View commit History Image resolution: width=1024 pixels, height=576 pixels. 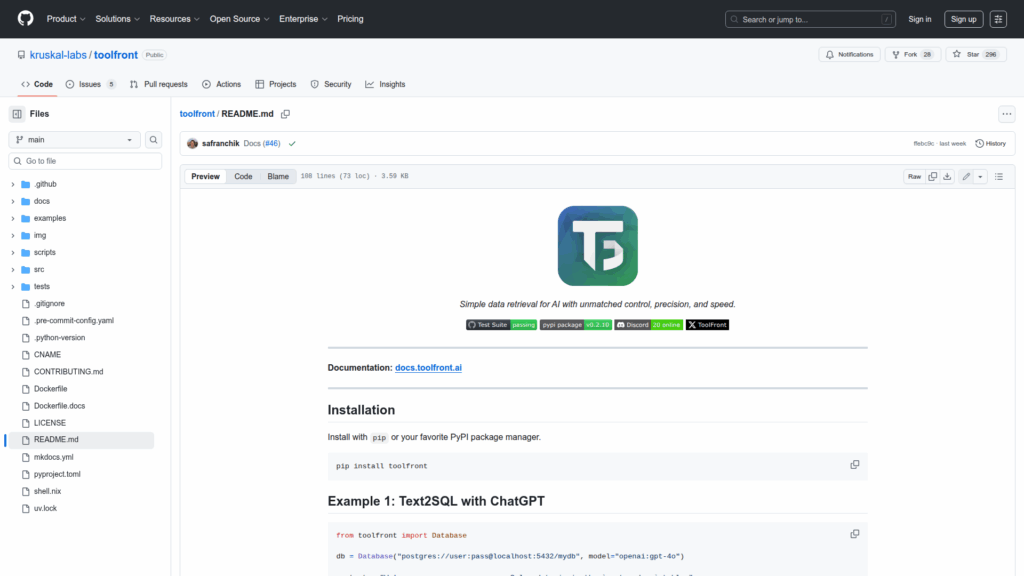(x=991, y=144)
